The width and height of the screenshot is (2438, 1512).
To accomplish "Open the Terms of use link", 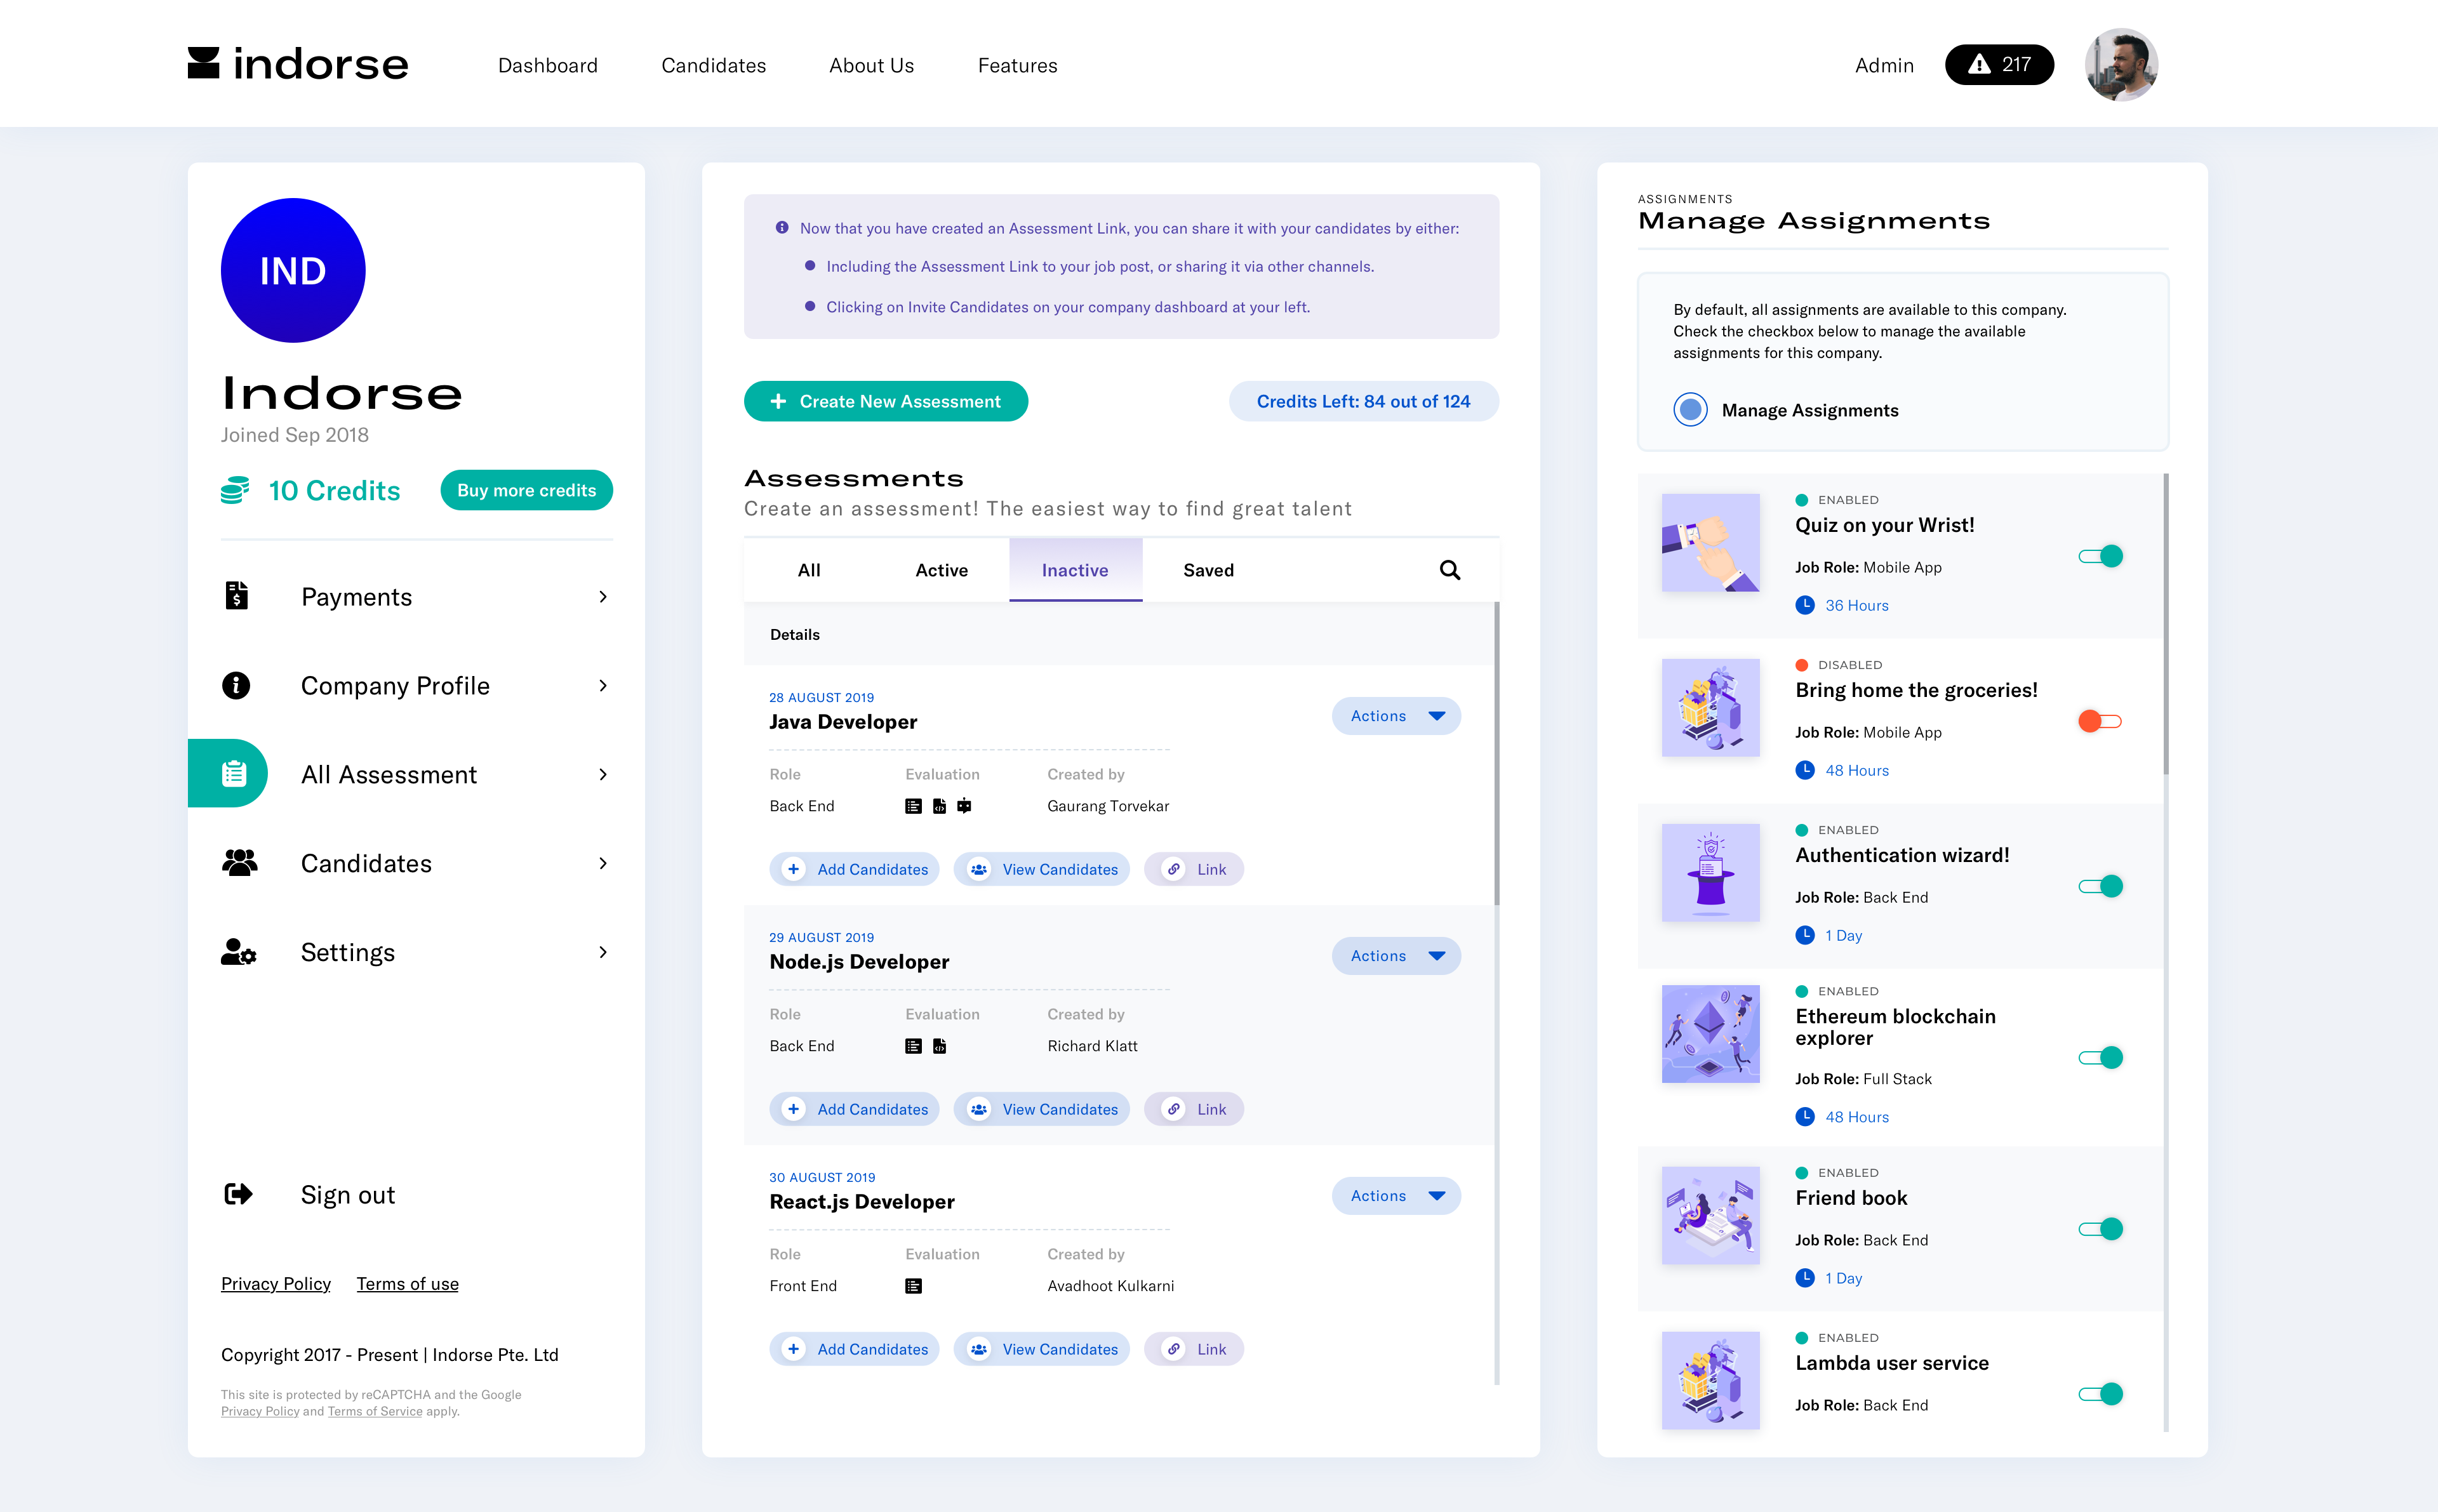I will (408, 1283).
